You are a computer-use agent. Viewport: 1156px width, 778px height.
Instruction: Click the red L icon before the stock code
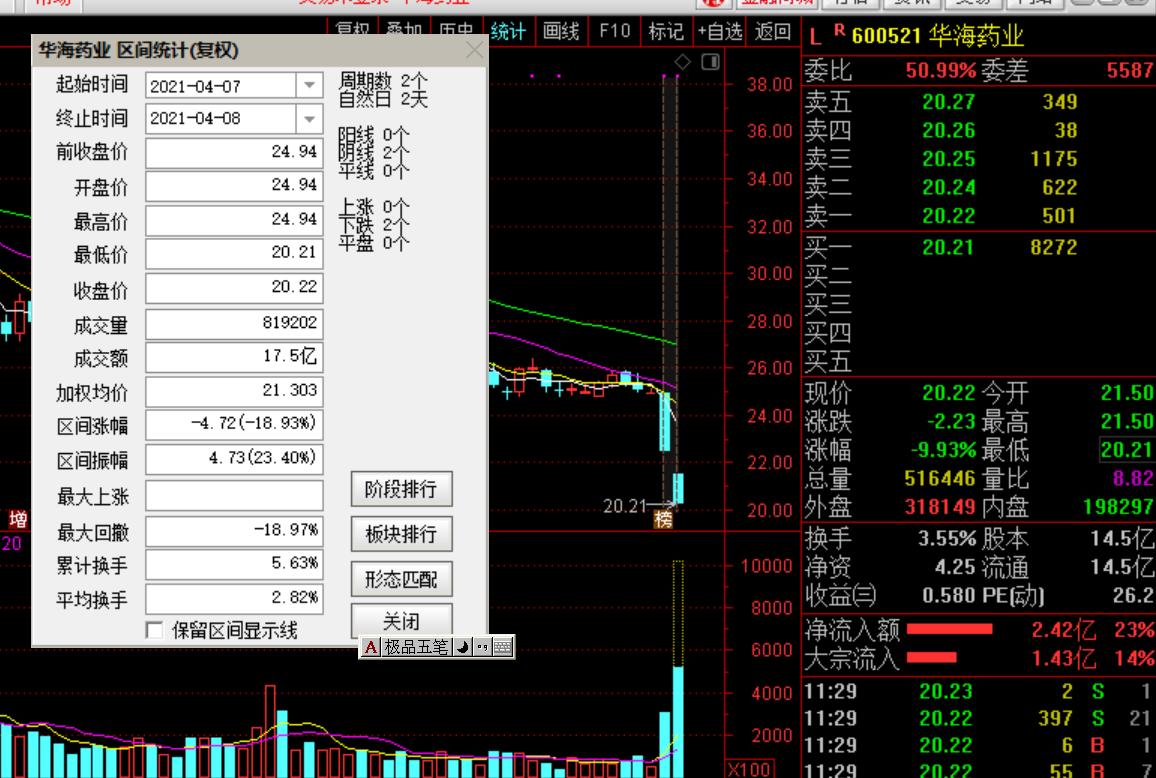(815, 36)
